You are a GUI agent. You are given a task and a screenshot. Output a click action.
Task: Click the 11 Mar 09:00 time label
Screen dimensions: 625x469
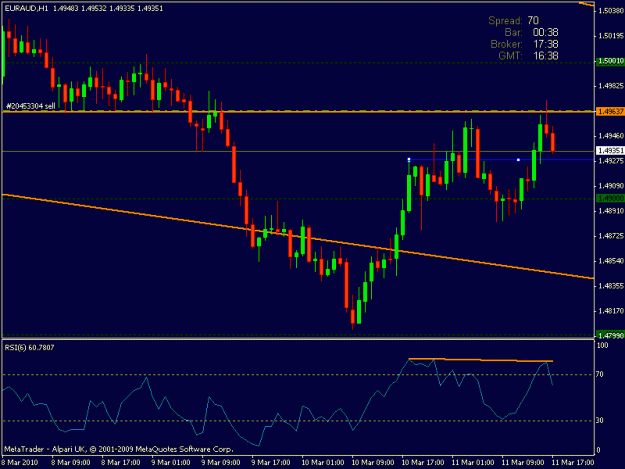(x=523, y=463)
